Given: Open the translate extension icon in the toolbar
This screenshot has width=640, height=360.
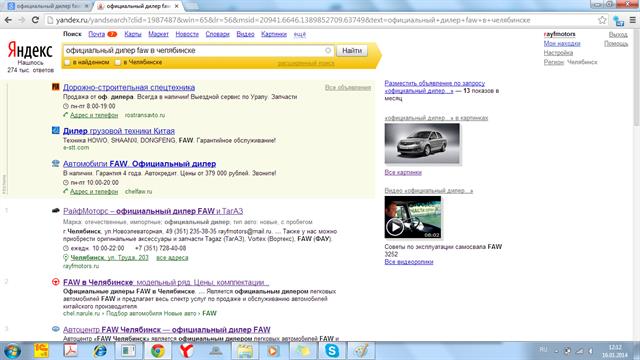Looking at the screenshot, I should [618, 20].
